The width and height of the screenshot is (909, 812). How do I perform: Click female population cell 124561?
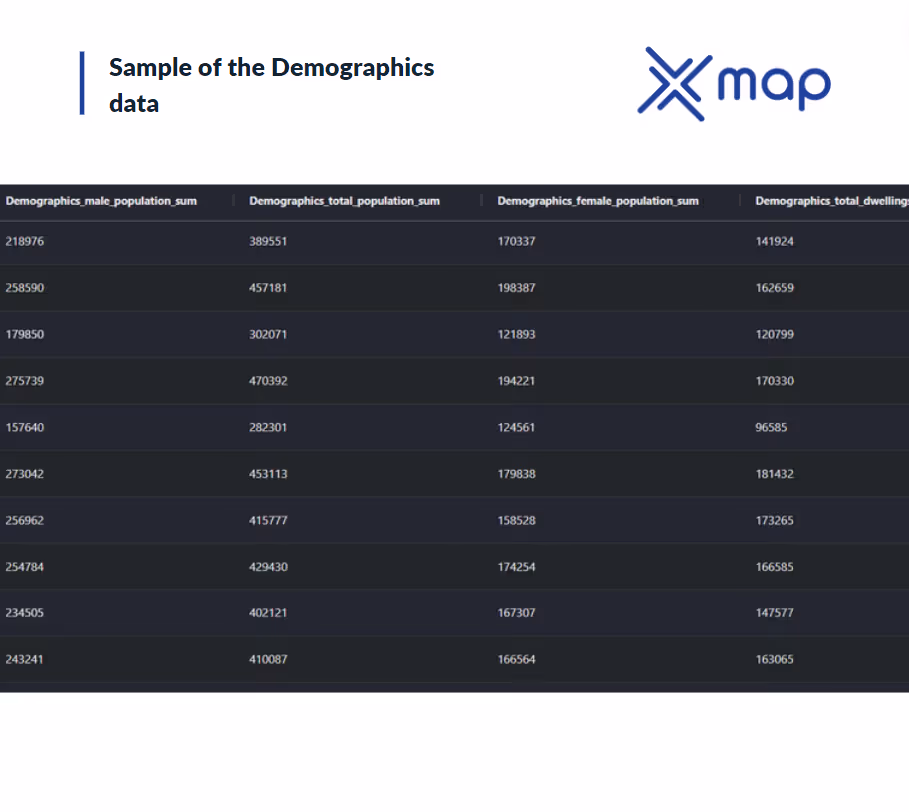click(x=517, y=427)
